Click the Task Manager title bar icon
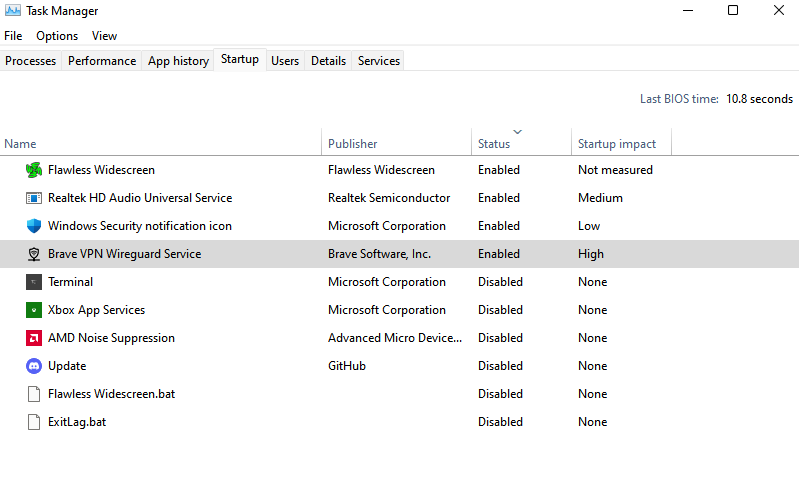799x477 pixels. 13,10
